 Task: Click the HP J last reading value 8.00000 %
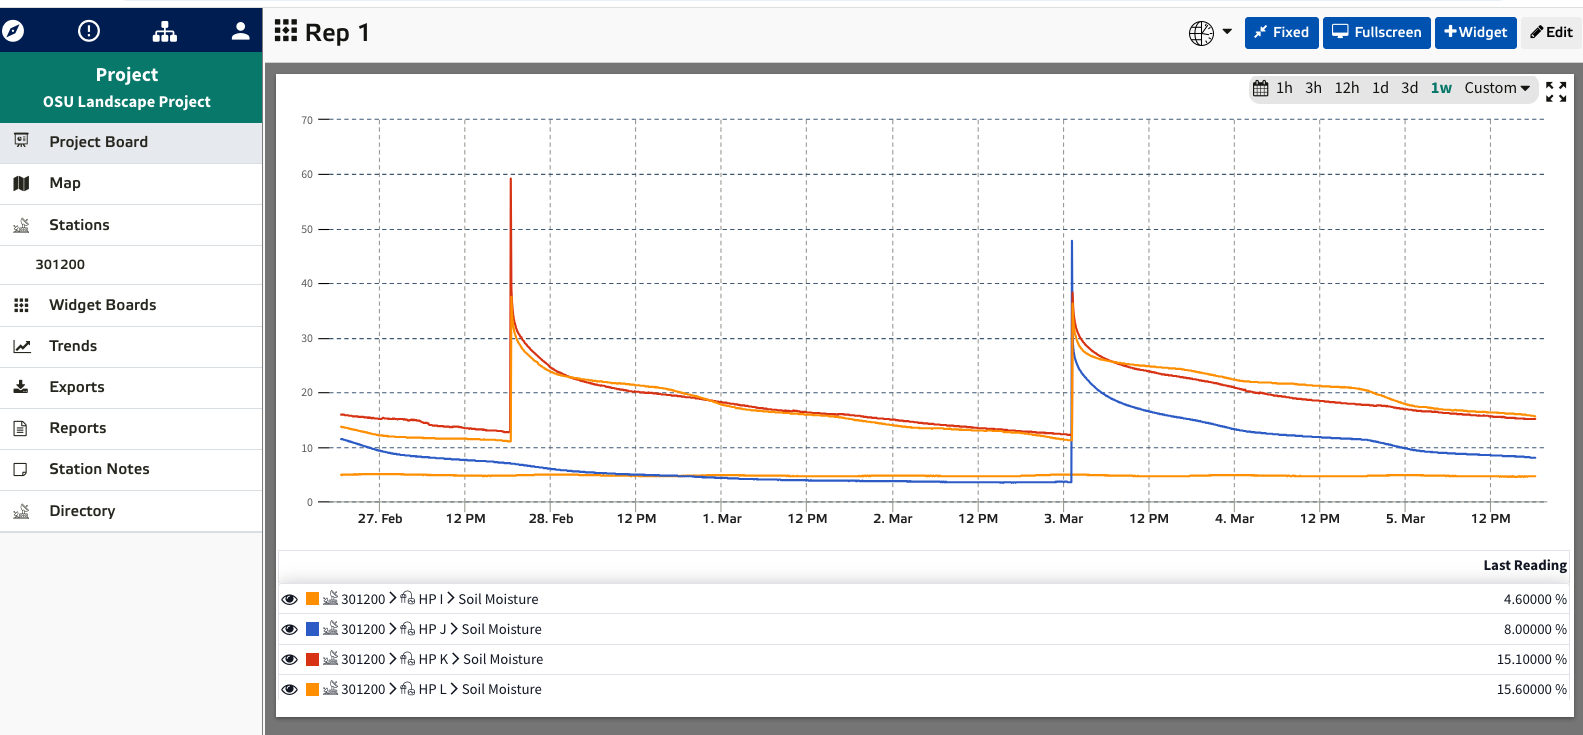1535,629
